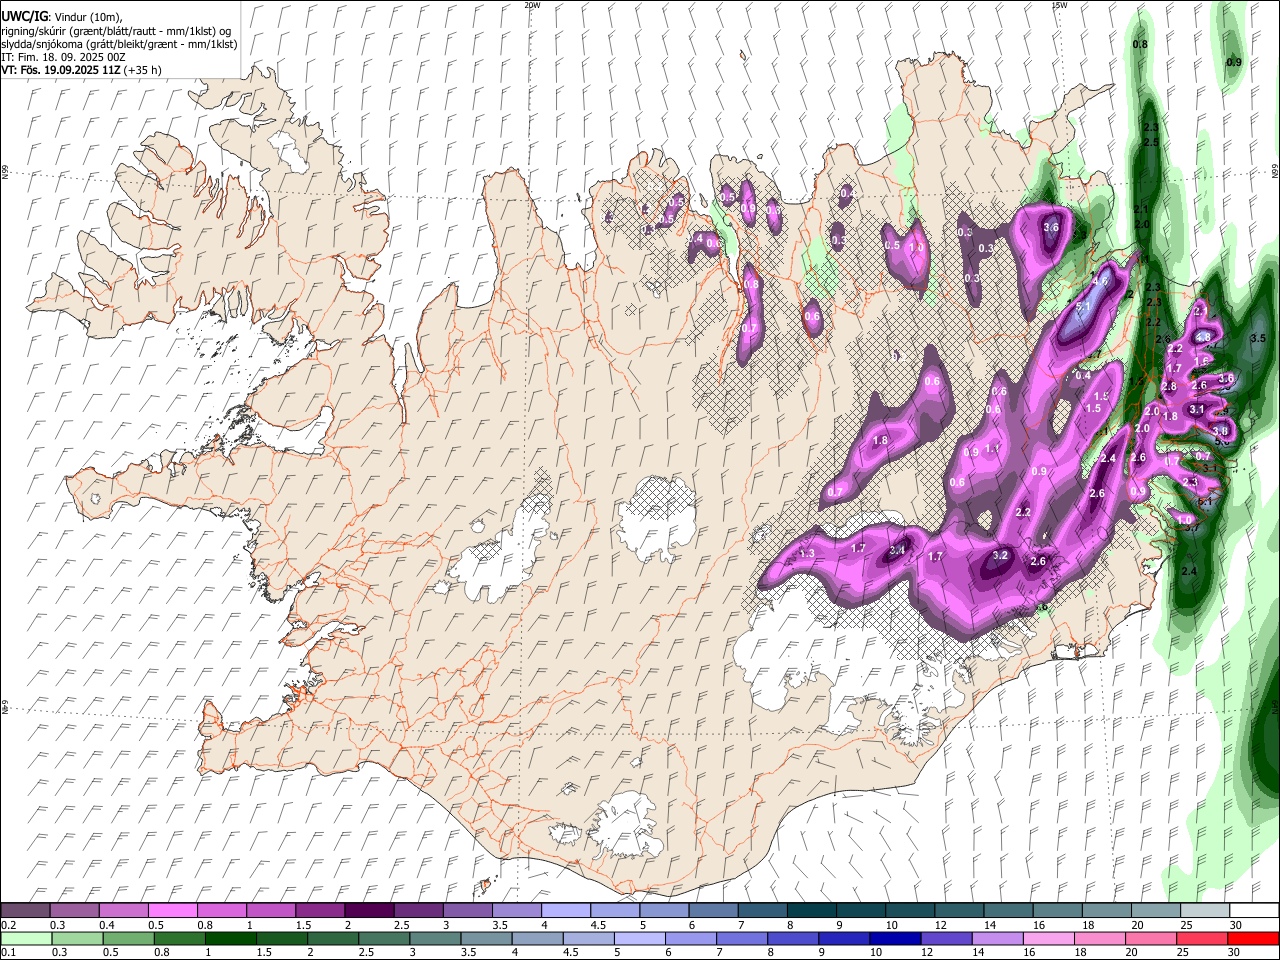Select the "3.4" precipitation value on the map
This screenshot has width=1280, height=960.
click(898, 550)
